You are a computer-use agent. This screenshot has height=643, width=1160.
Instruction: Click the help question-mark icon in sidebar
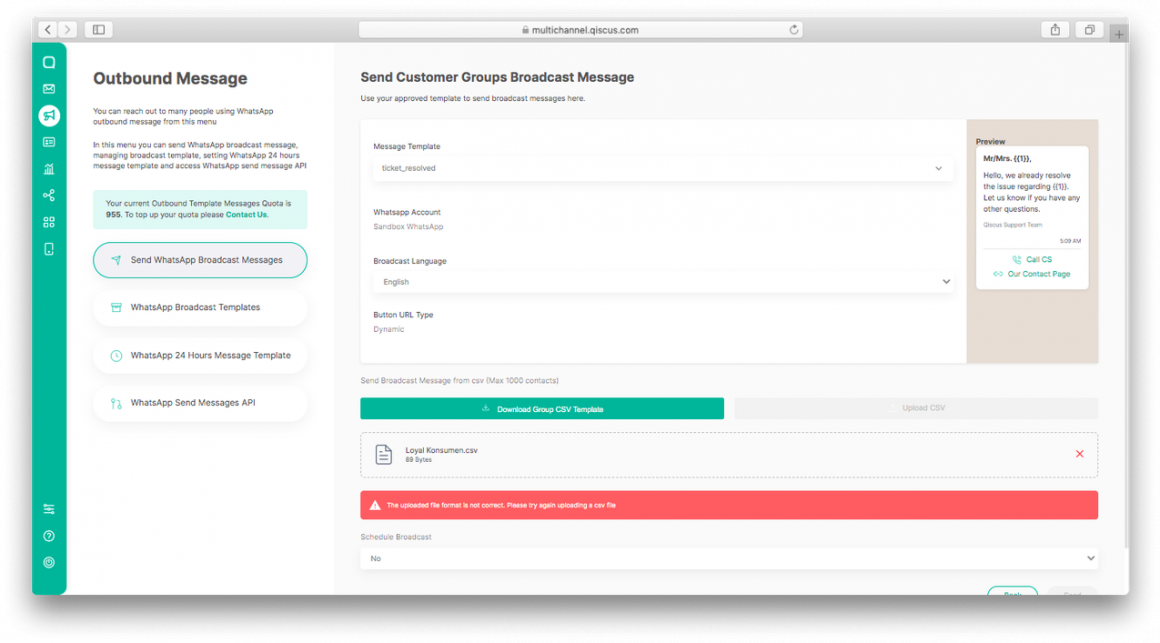(x=48, y=535)
